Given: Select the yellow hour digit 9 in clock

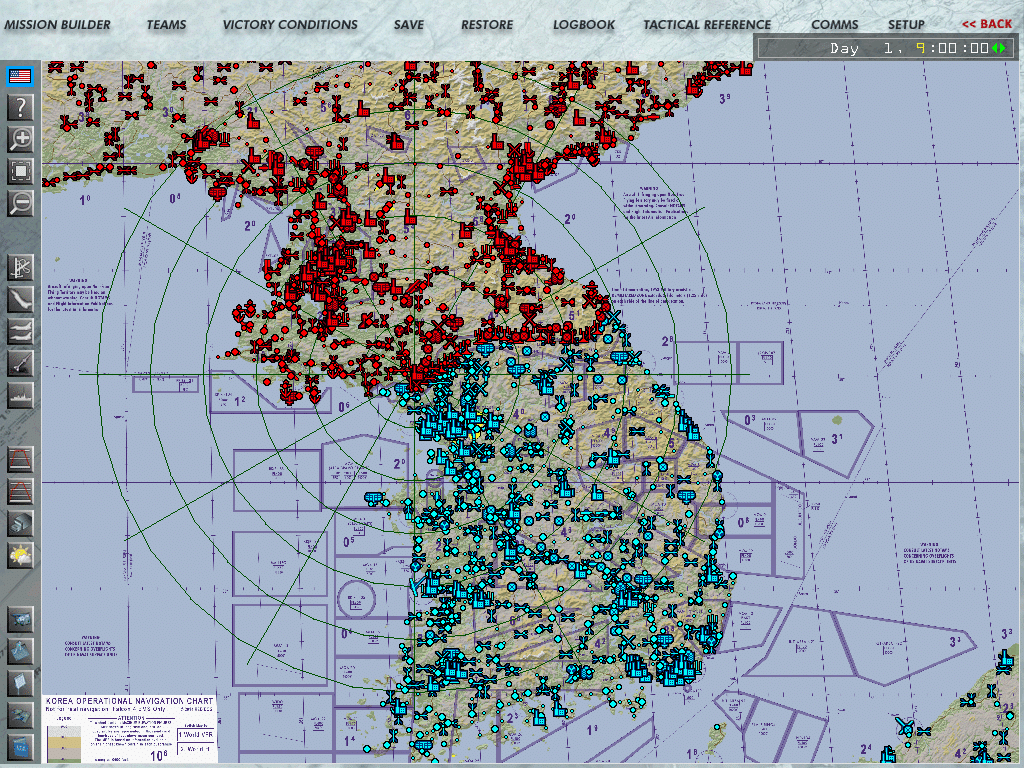Looking at the screenshot, I should [921, 48].
